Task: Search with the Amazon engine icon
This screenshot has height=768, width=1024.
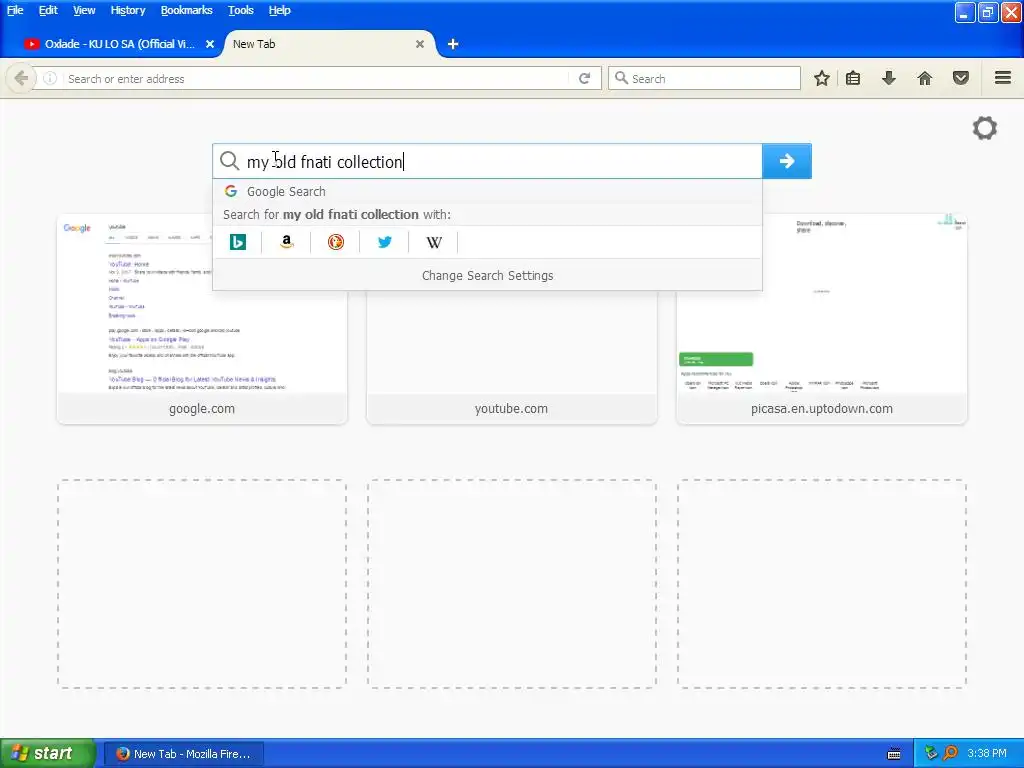Action: click(287, 242)
